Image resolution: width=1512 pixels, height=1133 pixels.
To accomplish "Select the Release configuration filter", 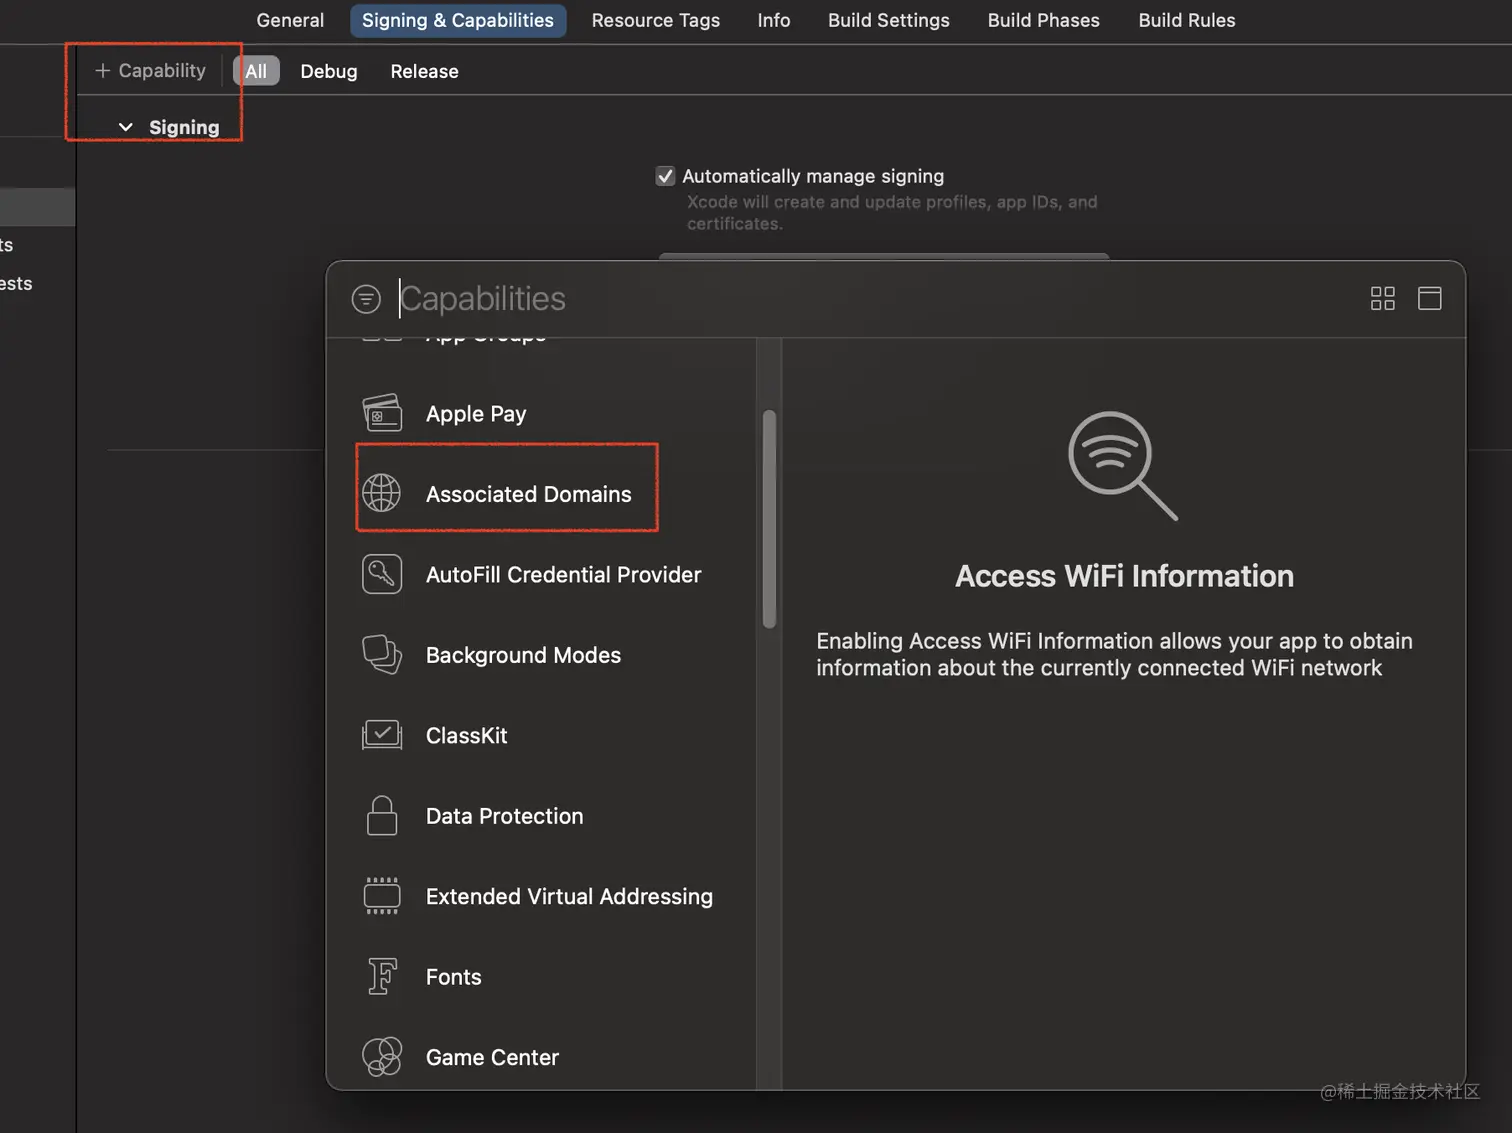I will (x=424, y=71).
